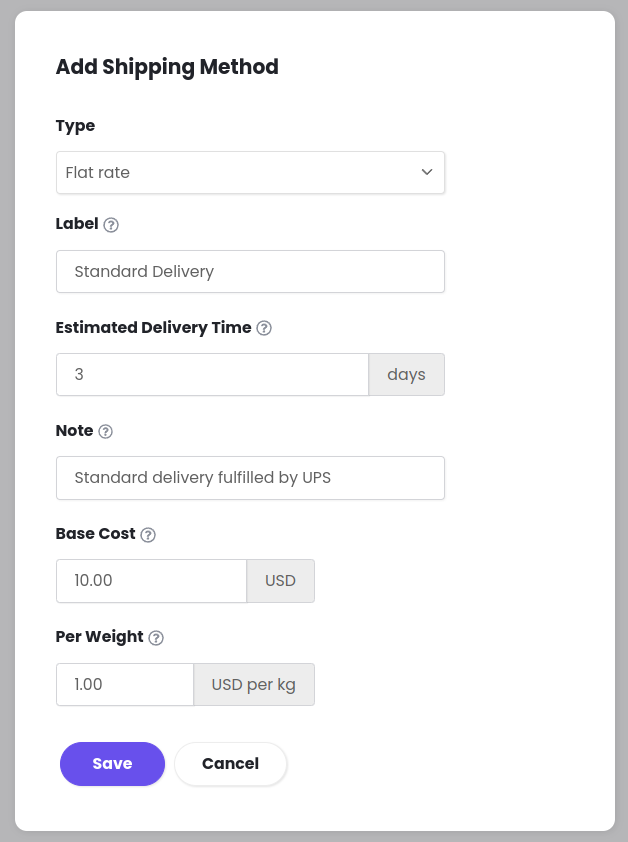Select the estimated delivery time input
Screen dimensions: 628x842
click(x=212, y=374)
